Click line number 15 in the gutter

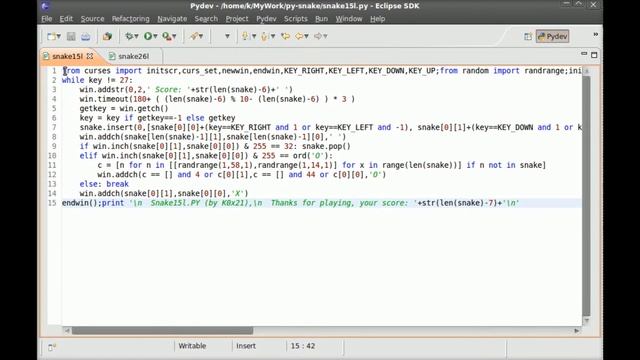[52, 203]
